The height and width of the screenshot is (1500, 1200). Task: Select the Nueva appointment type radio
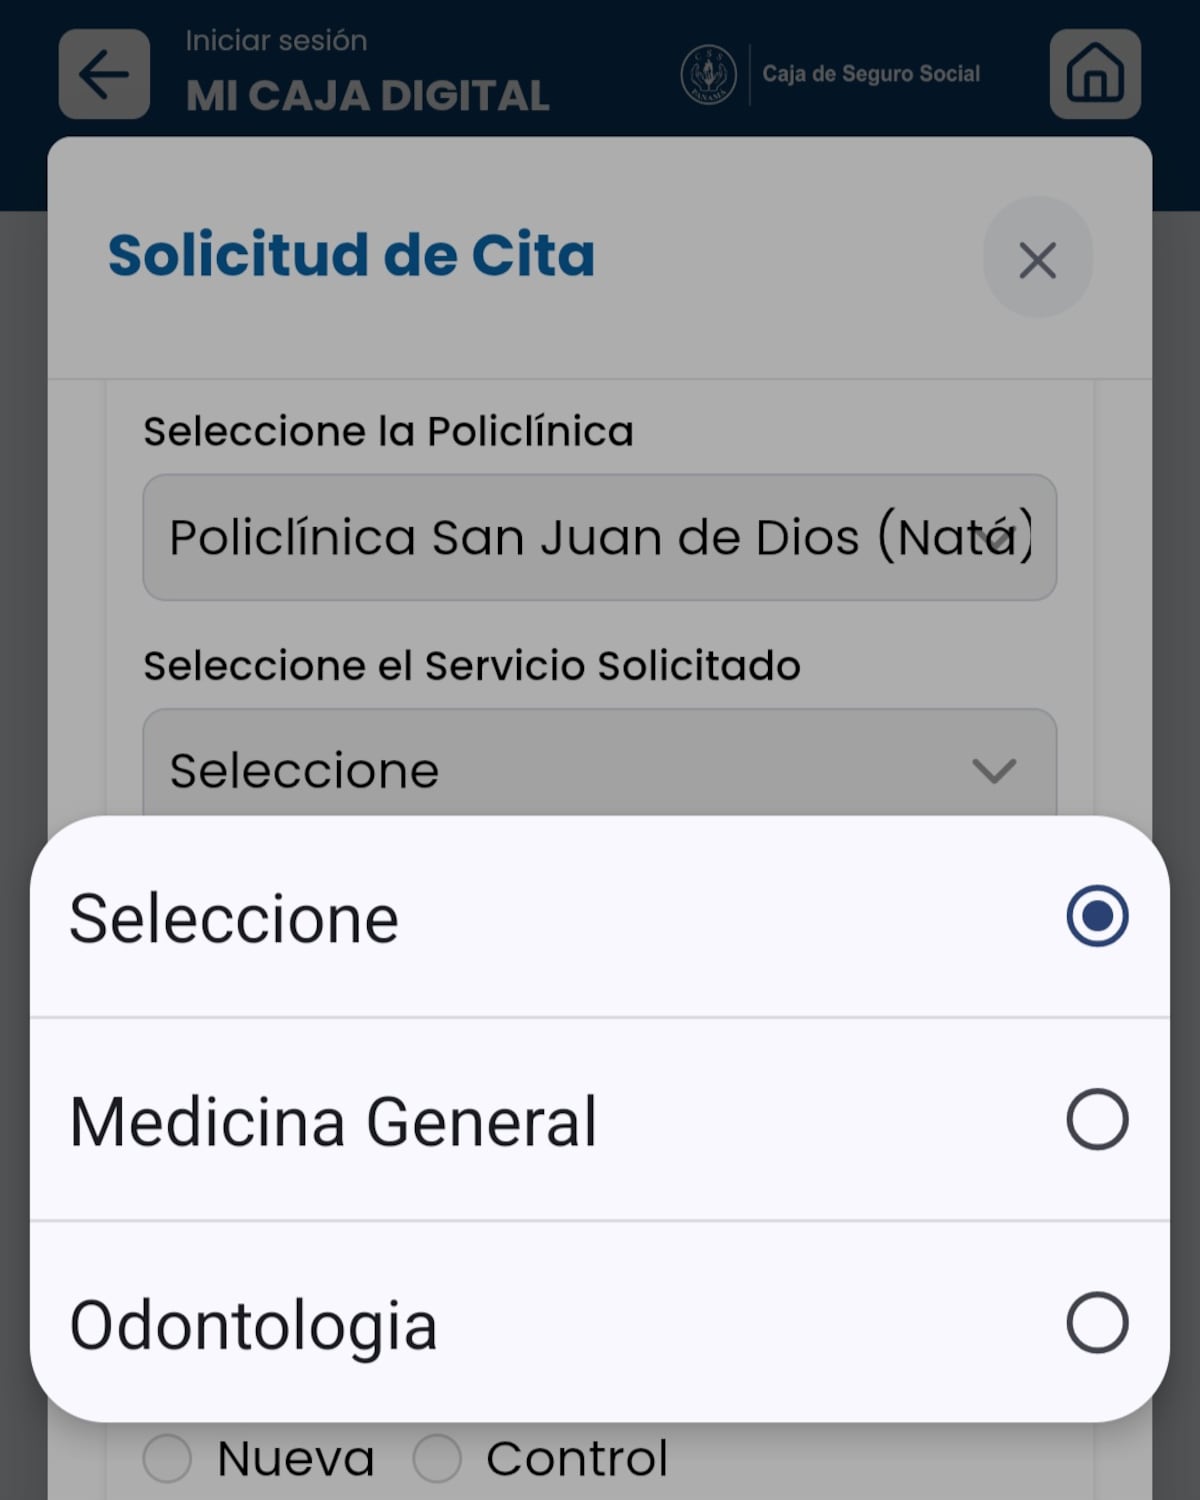click(167, 1458)
